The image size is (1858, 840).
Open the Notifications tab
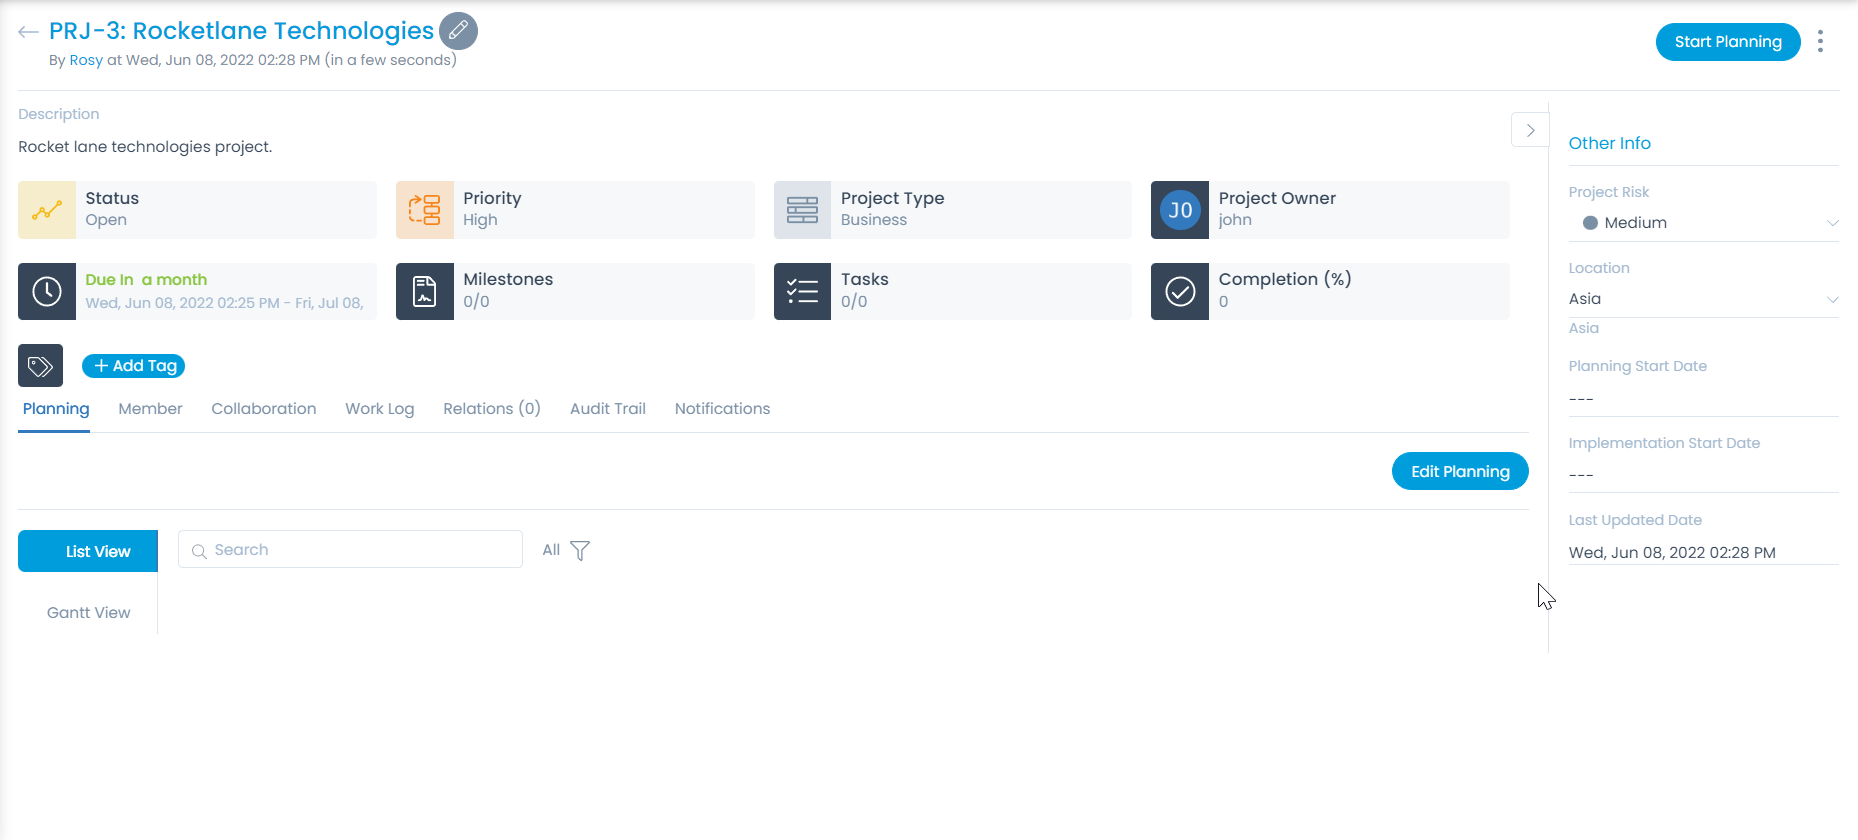click(x=722, y=409)
